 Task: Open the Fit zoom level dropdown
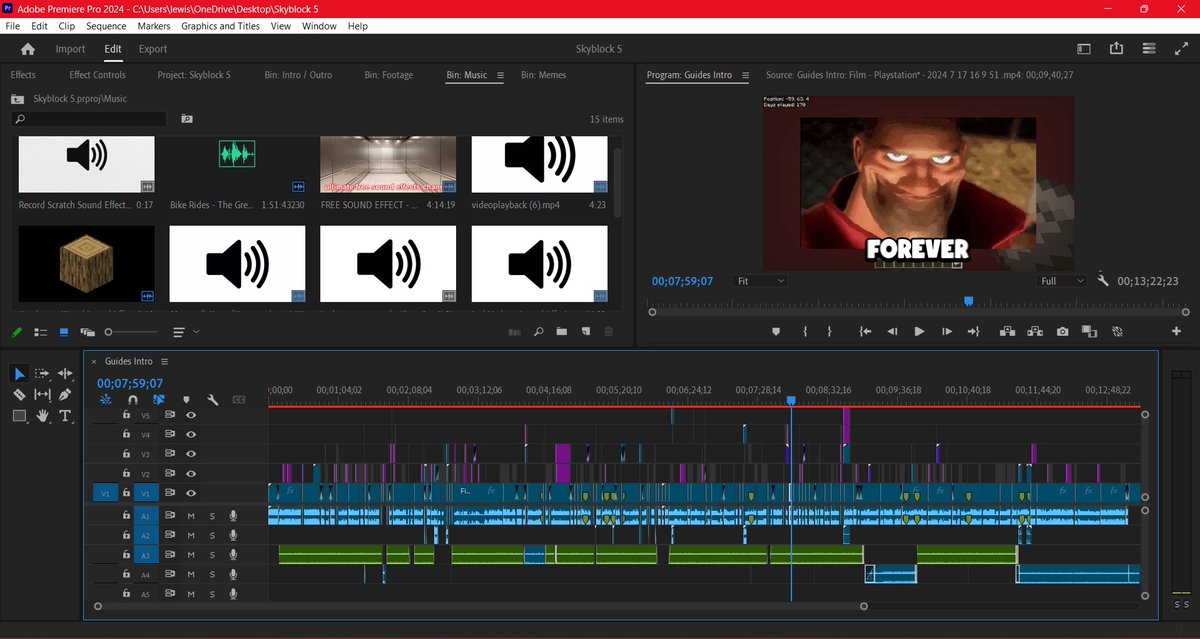[760, 281]
